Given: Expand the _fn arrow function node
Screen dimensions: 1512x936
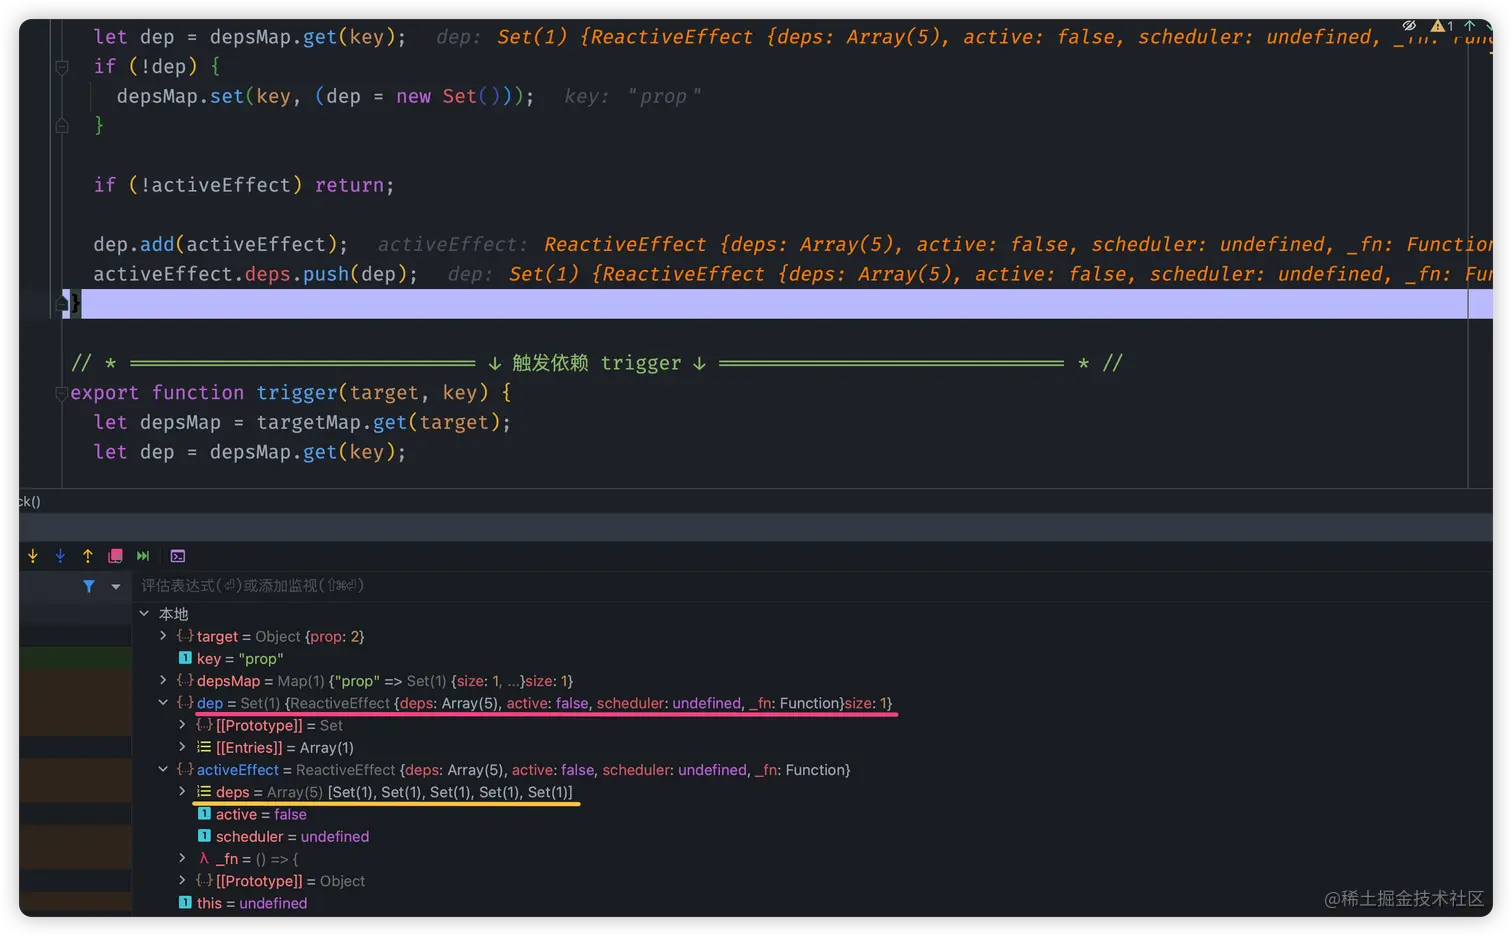Looking at the screenshot, I should point(182,858).
